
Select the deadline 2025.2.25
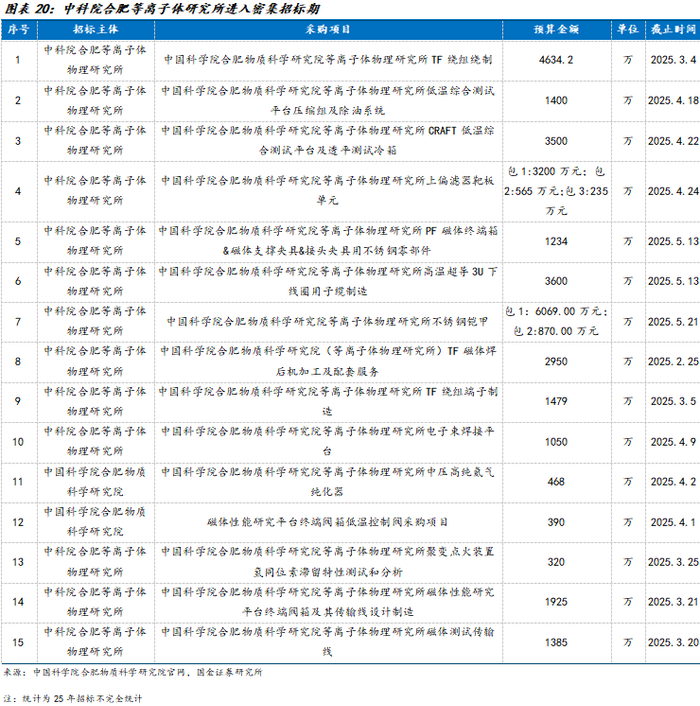673,362
